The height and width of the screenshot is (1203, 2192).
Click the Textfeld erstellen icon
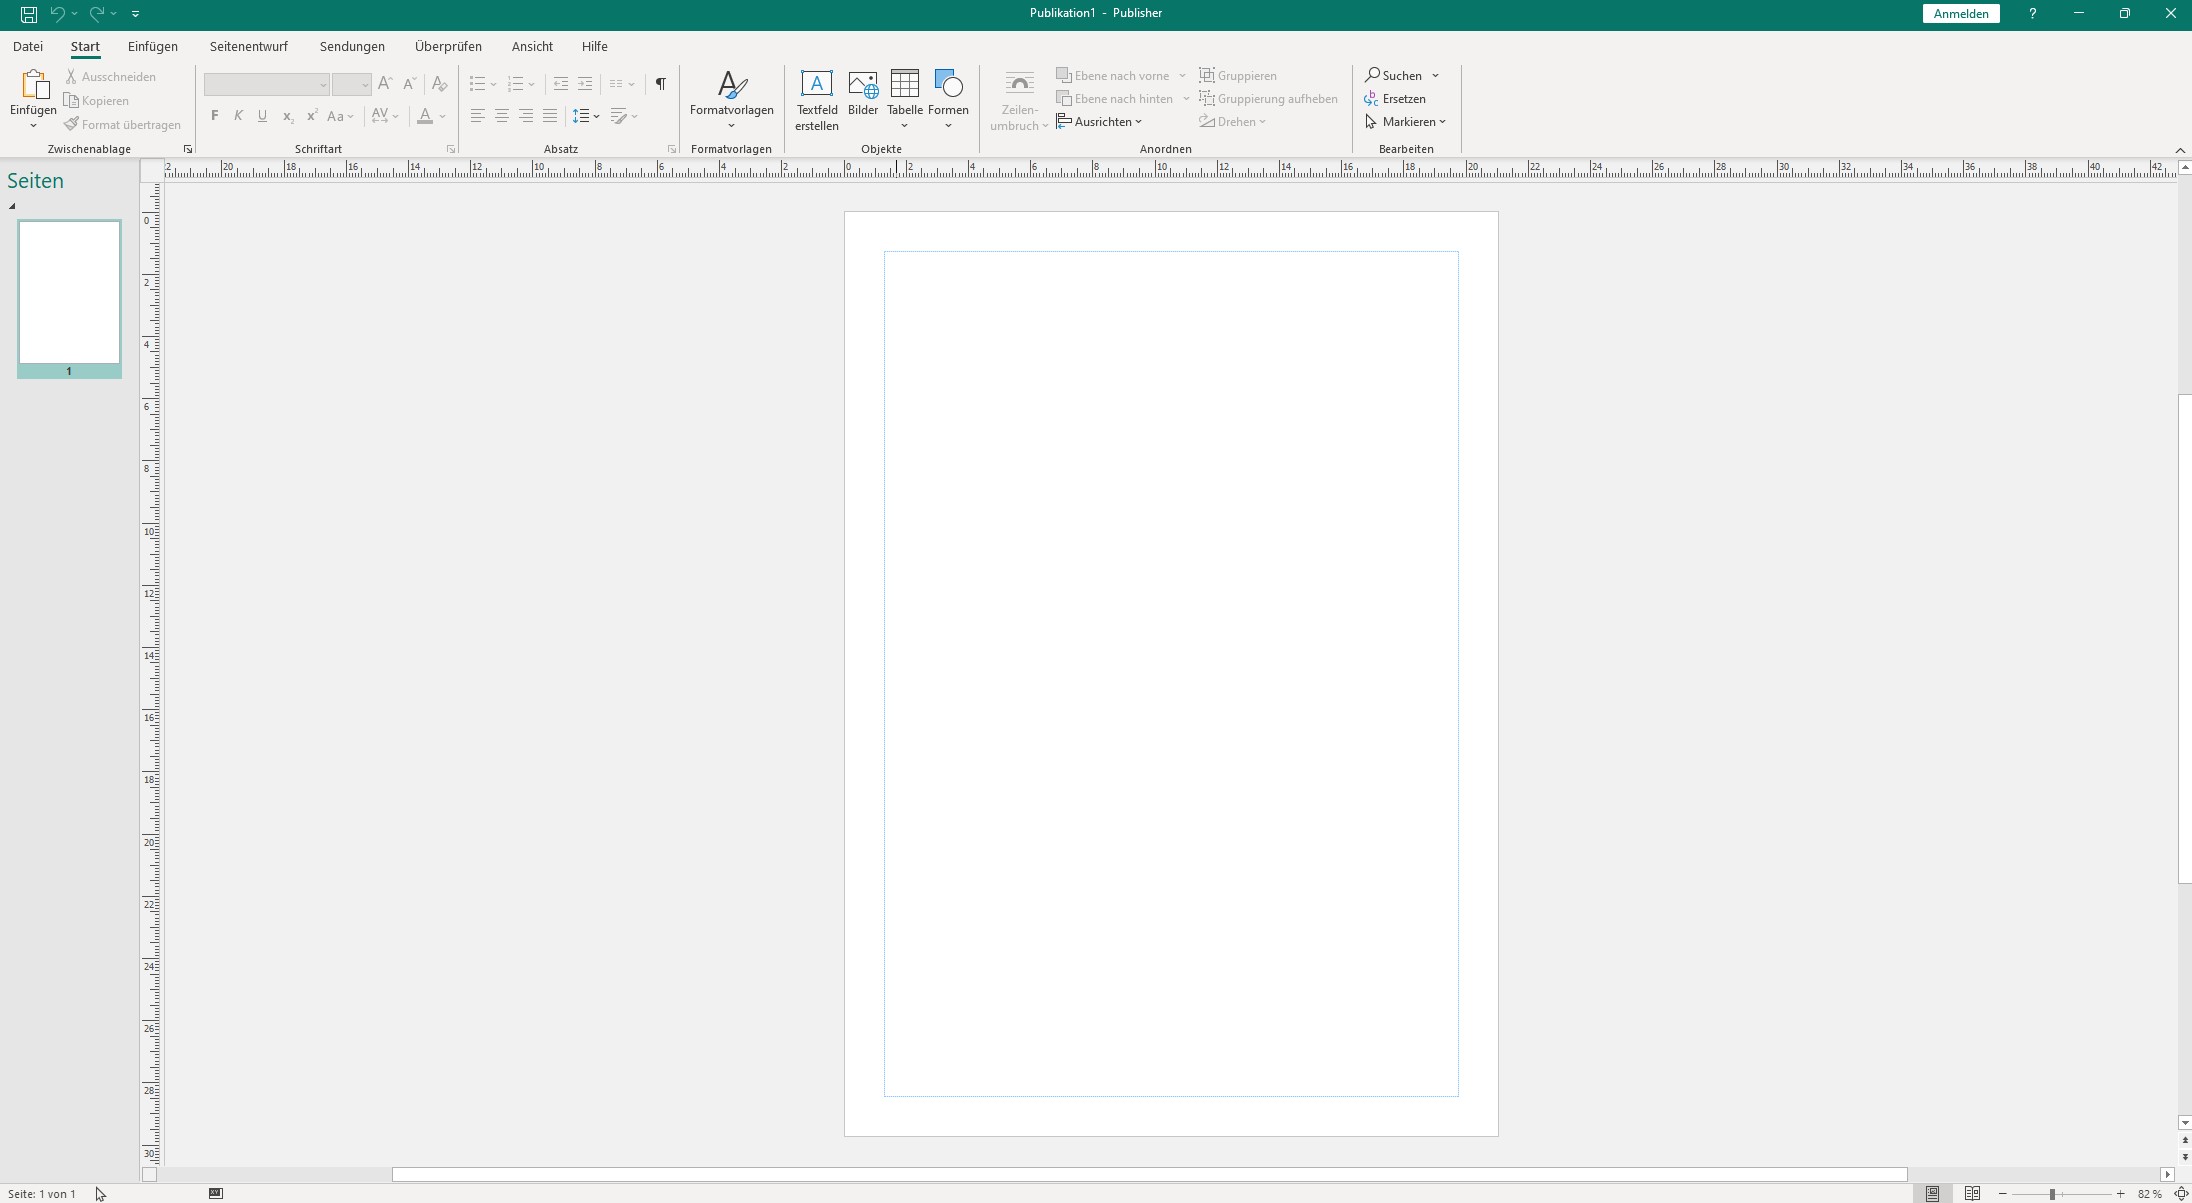[x=816, y=85]
